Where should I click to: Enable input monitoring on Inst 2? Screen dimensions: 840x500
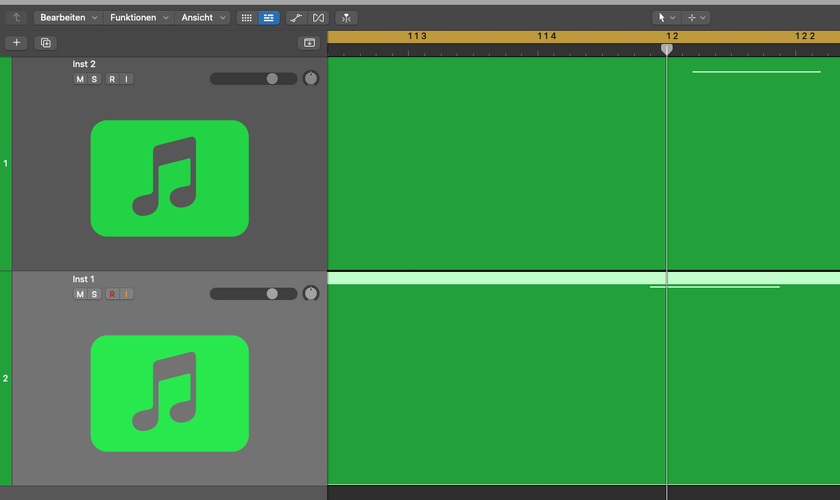point(126,79)
